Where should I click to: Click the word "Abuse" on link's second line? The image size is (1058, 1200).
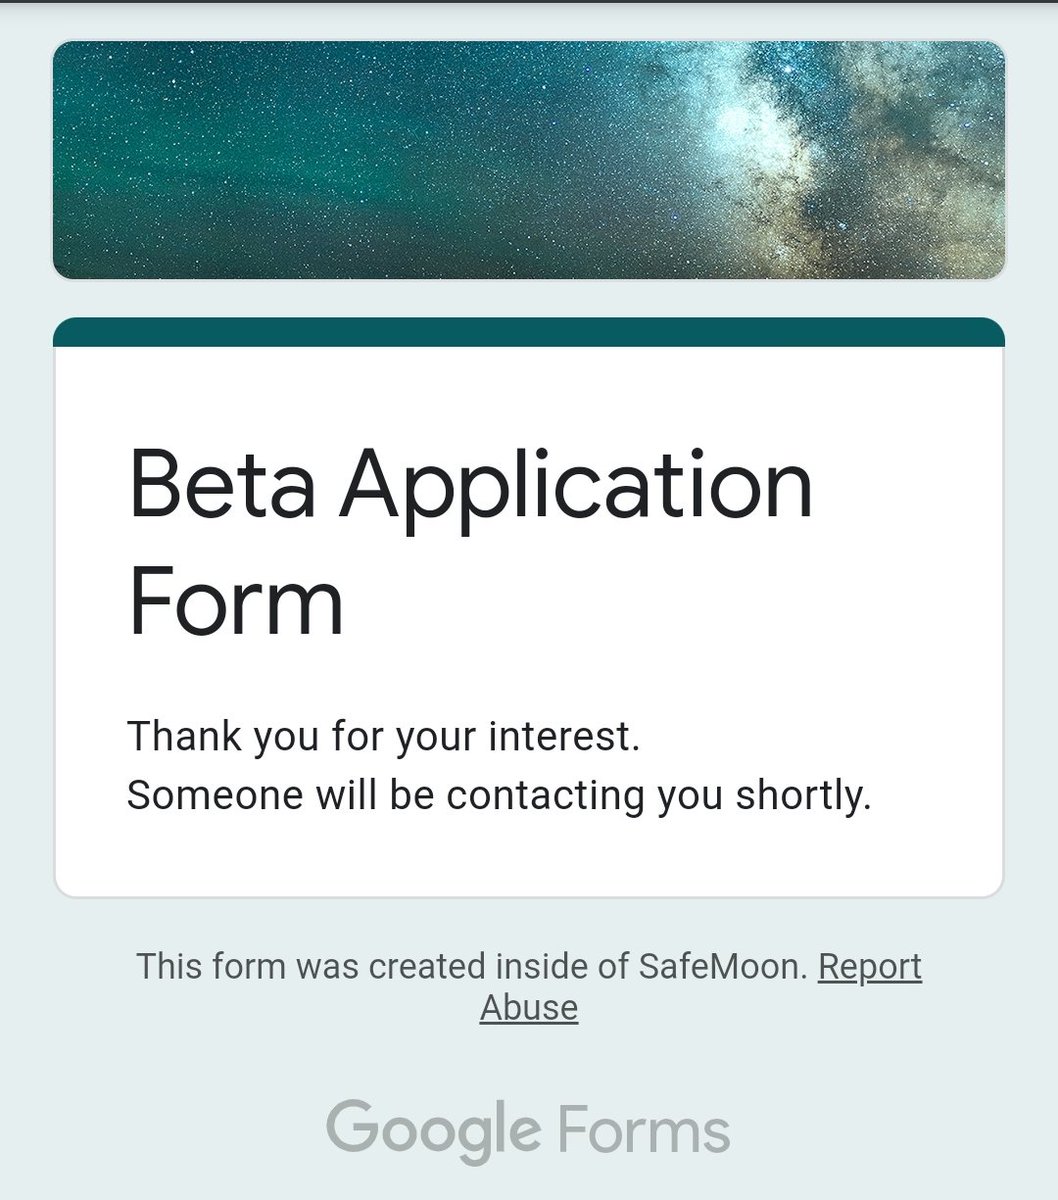[x=528, y=1008]
